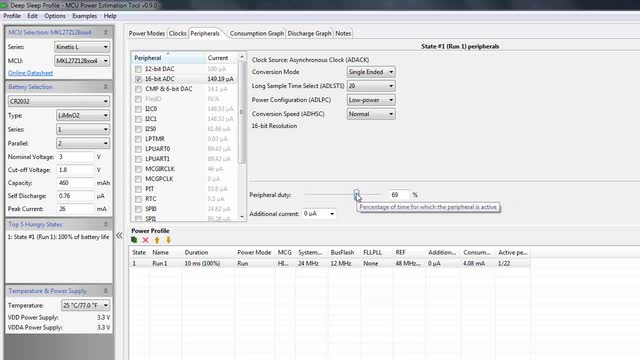
Task: Click the Nominal Voltage input field
Action: [75, 157]
